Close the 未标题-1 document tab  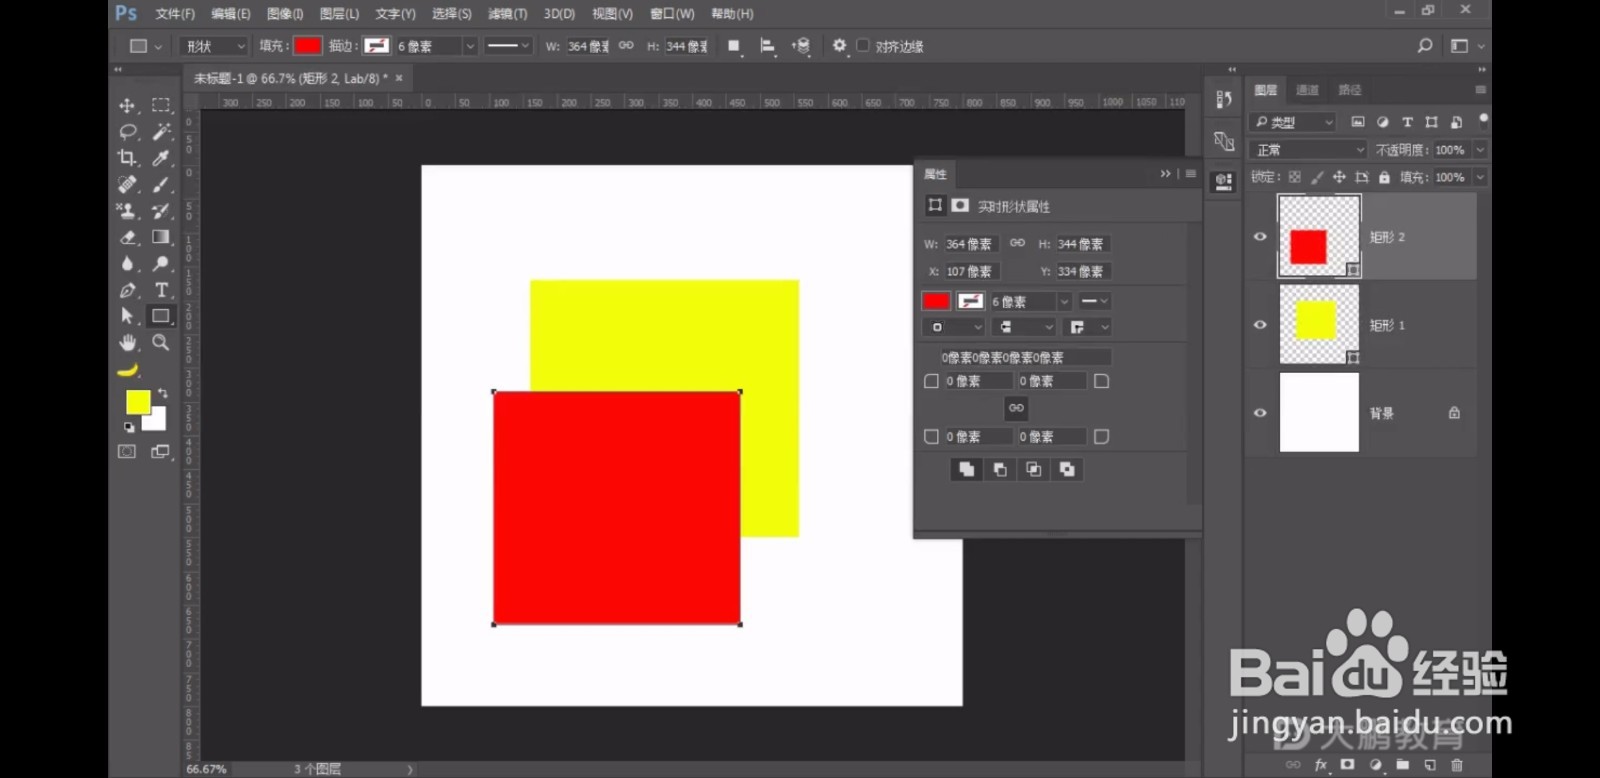click(x=399, y=78)
